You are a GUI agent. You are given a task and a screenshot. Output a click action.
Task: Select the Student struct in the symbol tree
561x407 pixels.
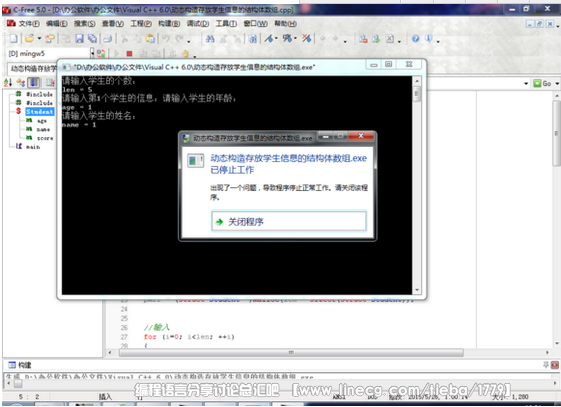click(x=39, y=112)
